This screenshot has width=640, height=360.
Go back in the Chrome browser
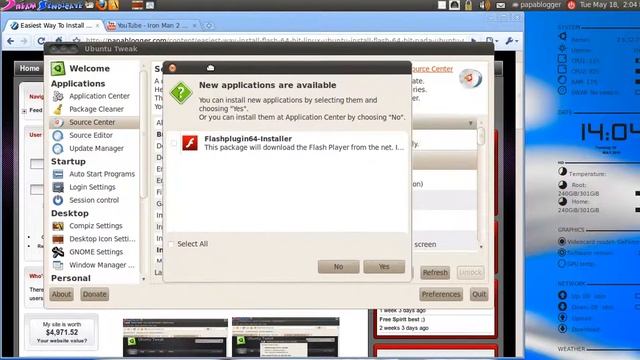click(x=11, y=41)
